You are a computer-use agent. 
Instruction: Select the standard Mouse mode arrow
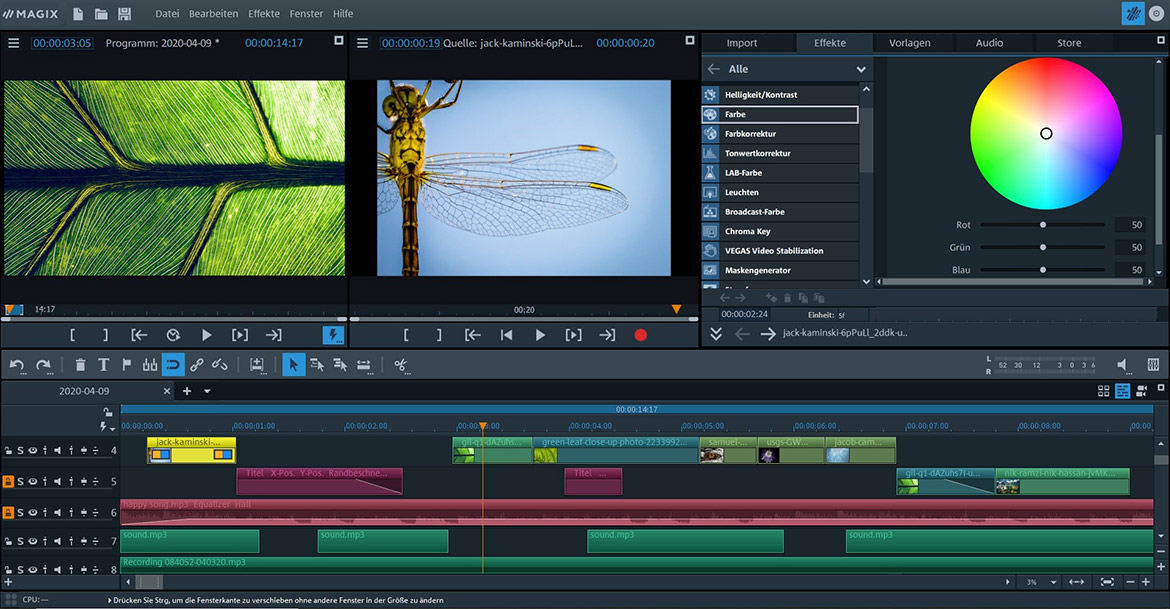(x=293, y=365)
